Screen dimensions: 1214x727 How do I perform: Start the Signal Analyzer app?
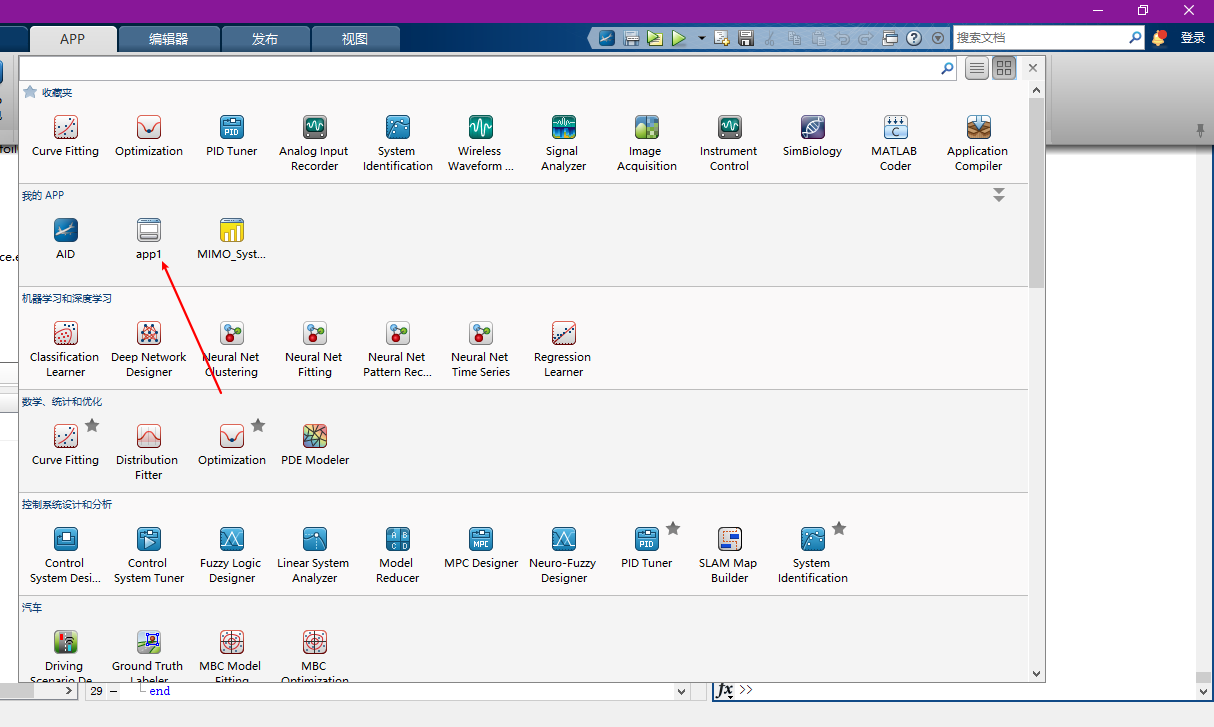562,140
